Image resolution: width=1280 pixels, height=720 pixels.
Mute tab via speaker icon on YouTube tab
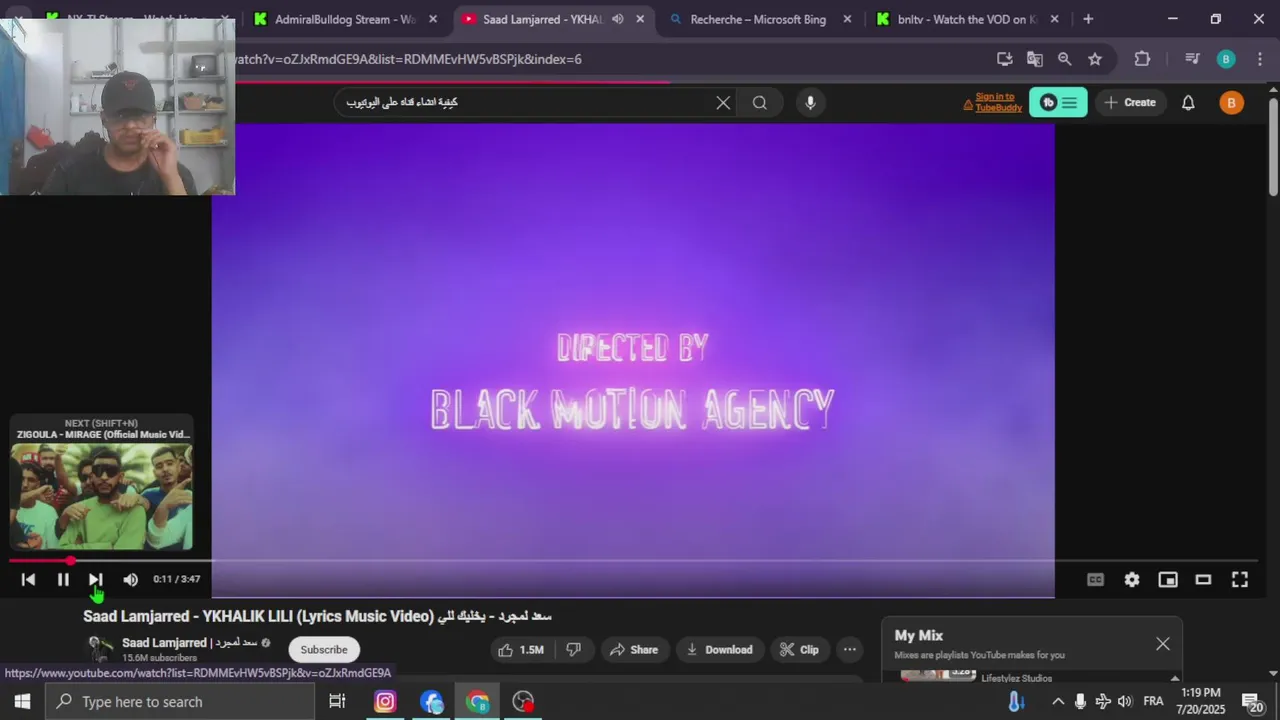(x=617, y=19)
